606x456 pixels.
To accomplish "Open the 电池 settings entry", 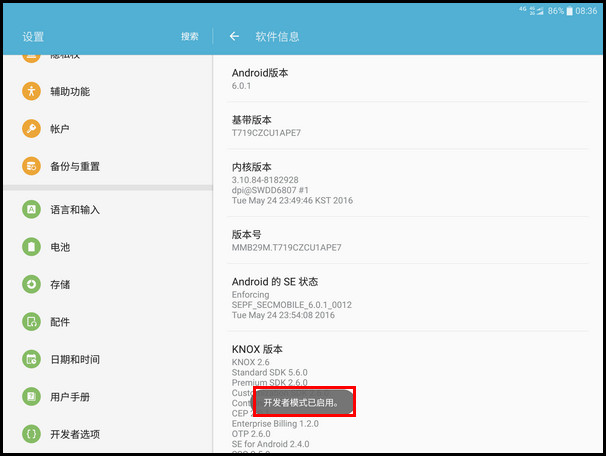I will pyautogui.click(x=108, y=247).
